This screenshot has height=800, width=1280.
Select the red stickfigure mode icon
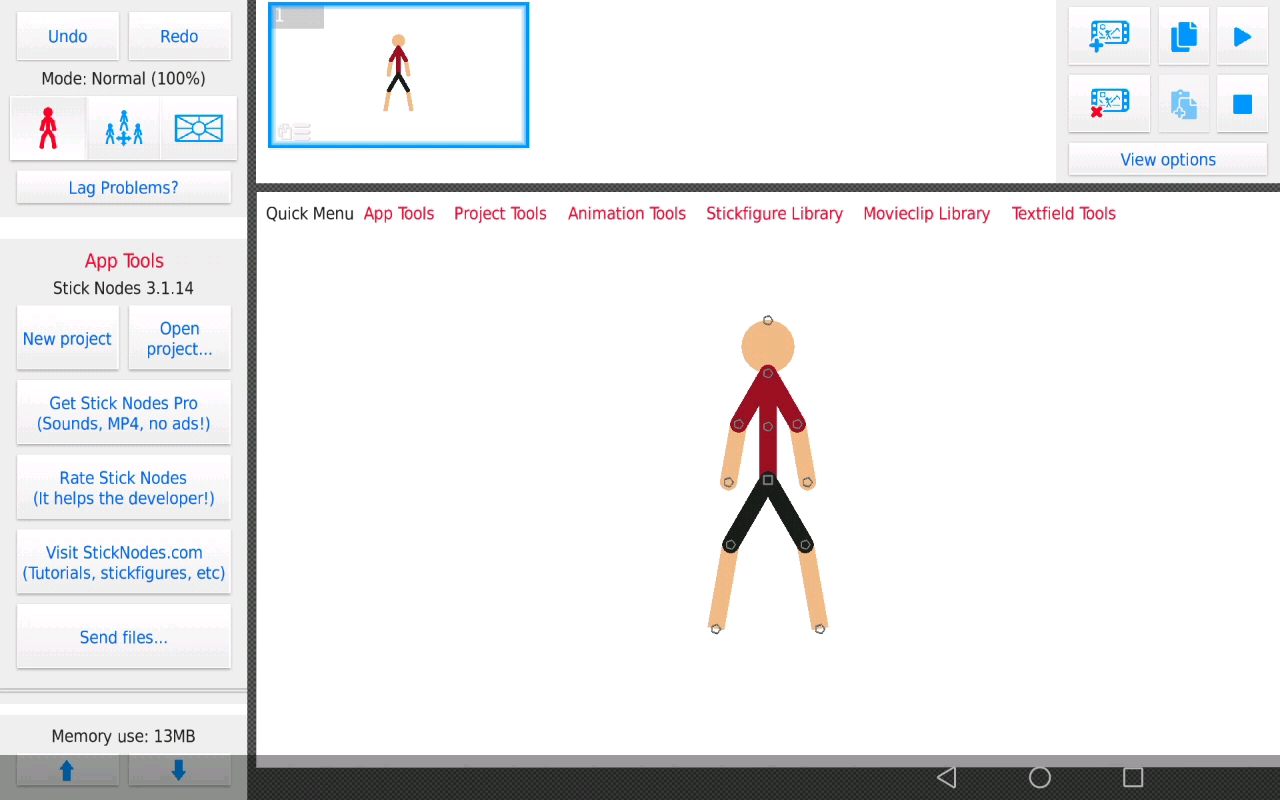[48, 128]
